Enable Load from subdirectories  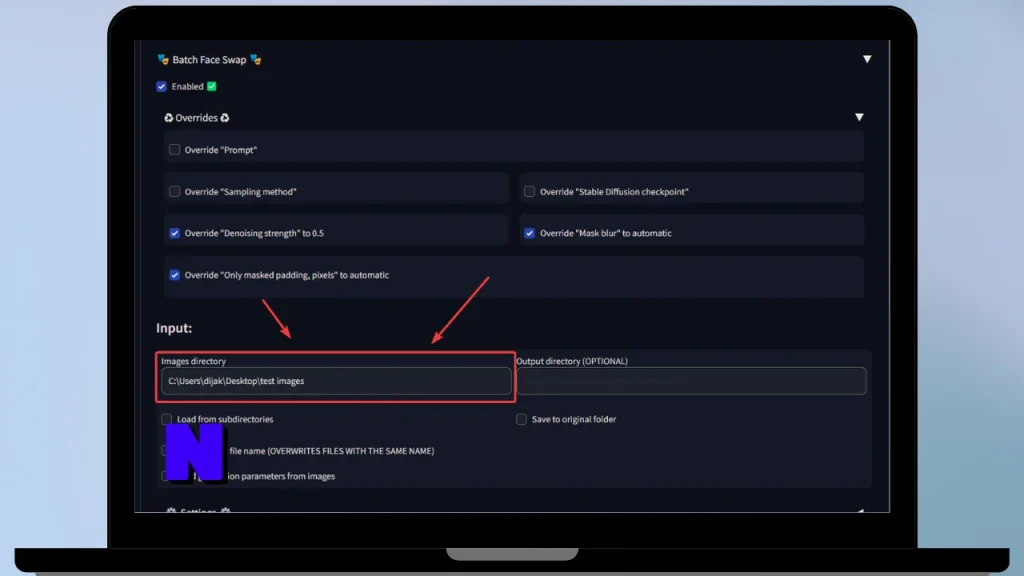[167, 419]
